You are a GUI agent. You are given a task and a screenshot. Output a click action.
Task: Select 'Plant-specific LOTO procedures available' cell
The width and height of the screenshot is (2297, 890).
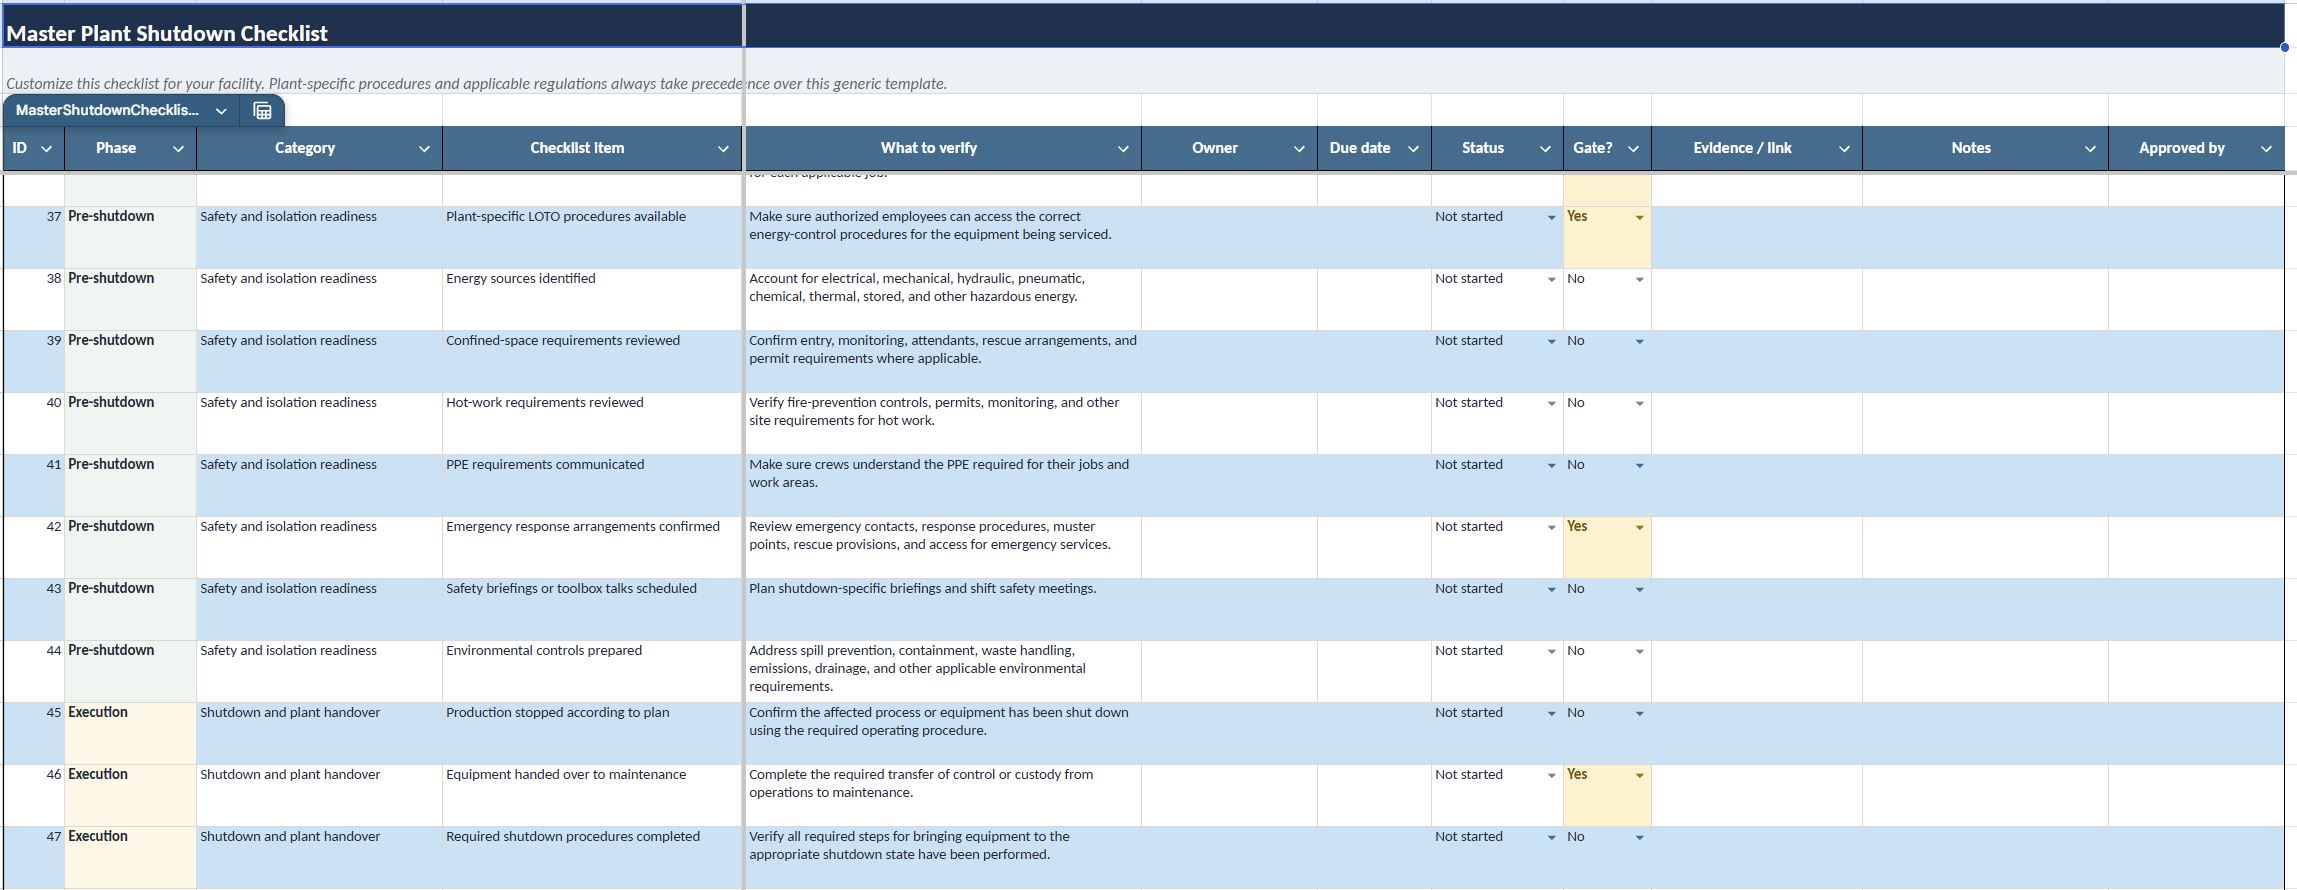592,238
